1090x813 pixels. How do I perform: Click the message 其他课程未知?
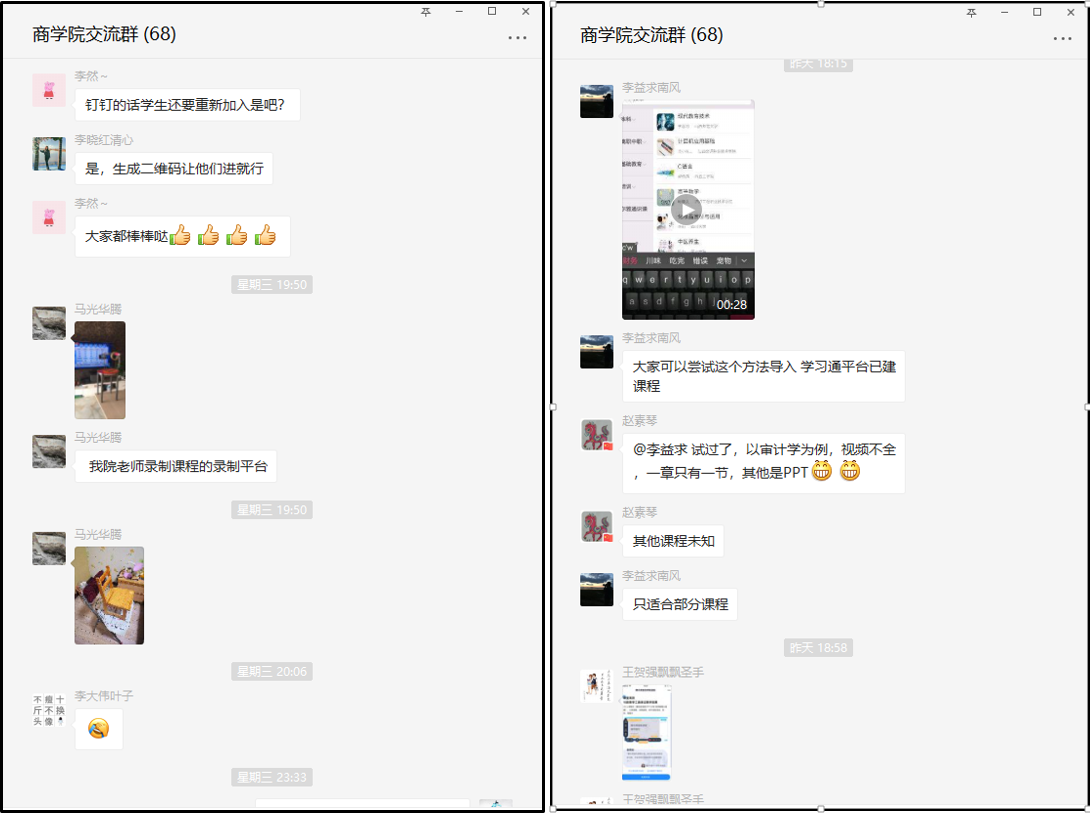(673, 541)
